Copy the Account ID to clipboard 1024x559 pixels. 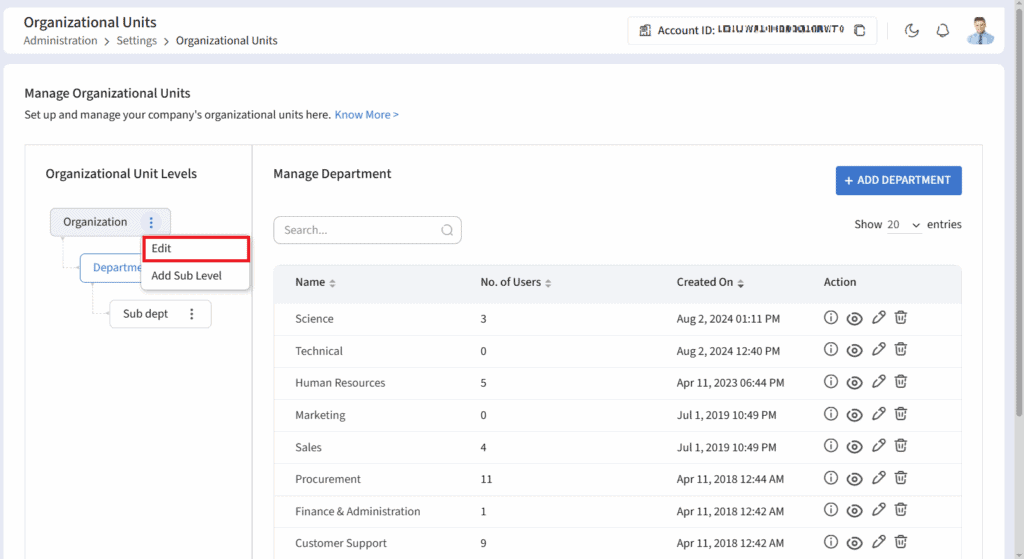coord(859,31)
